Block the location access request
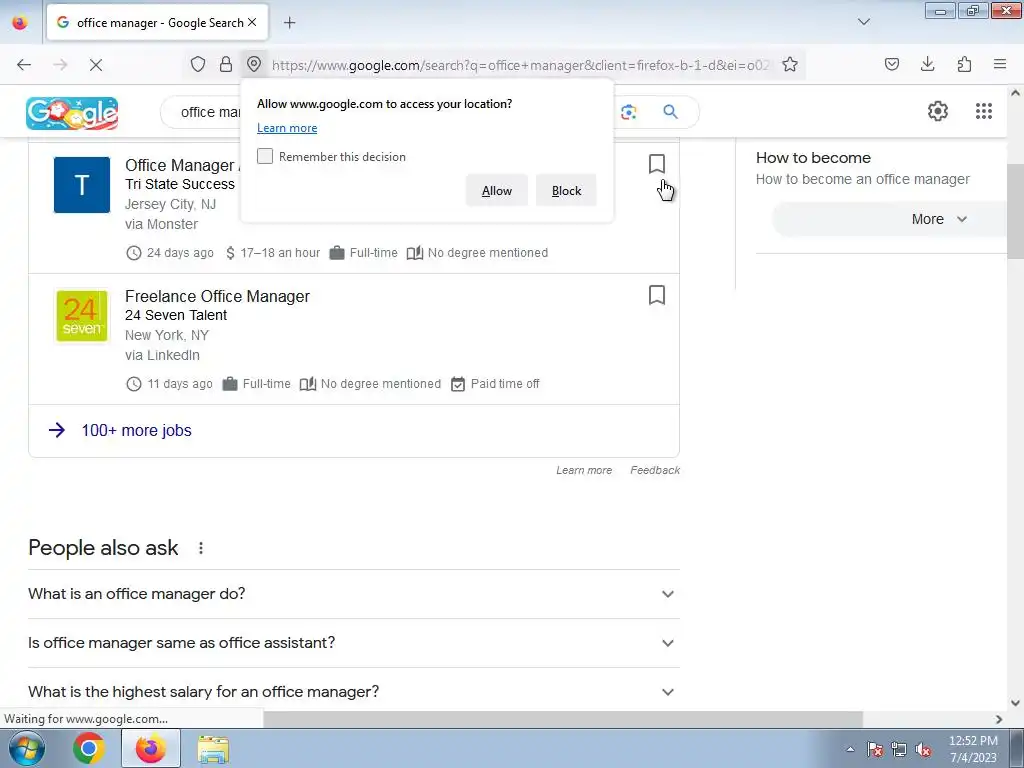The width and height of the screenshot is (1024, 768). [x=566, y=191]
